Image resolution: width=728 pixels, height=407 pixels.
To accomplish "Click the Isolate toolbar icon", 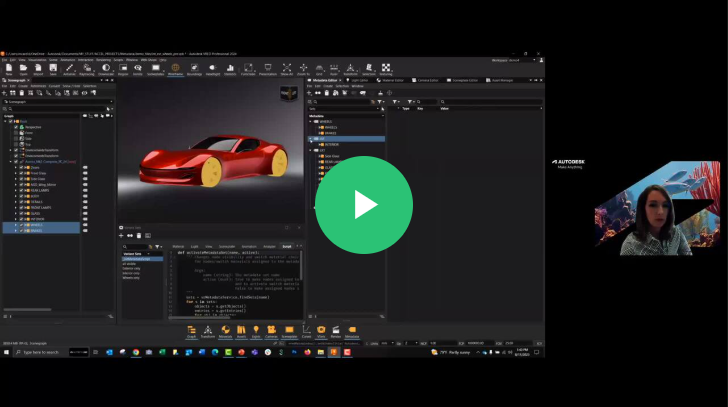I will [x=138, y=70].
